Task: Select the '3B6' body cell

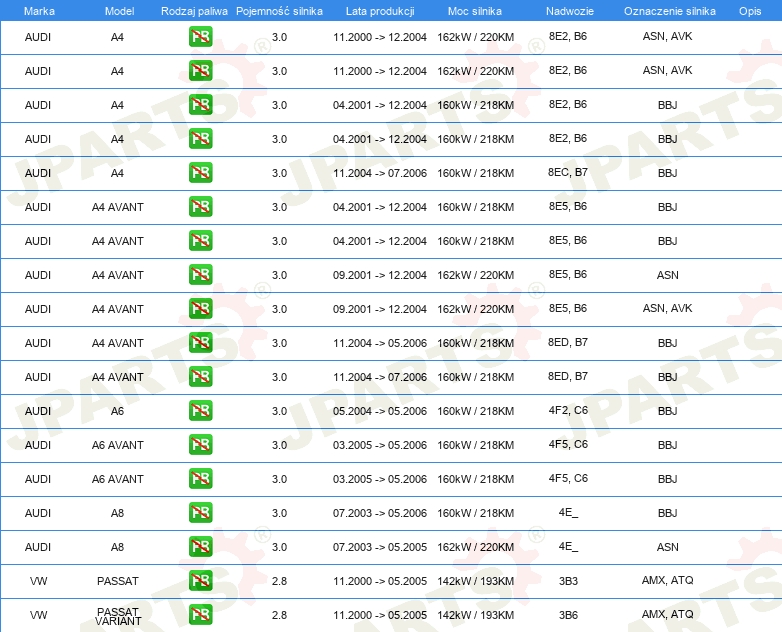Action: click(568, 615)
